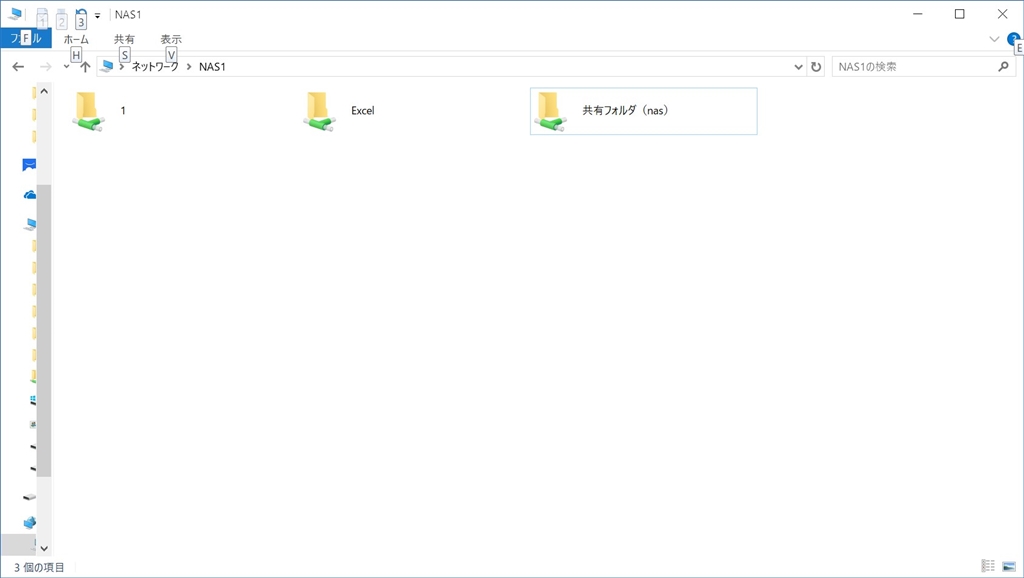Click the magnifier search icon

(x=1004, y=67)
